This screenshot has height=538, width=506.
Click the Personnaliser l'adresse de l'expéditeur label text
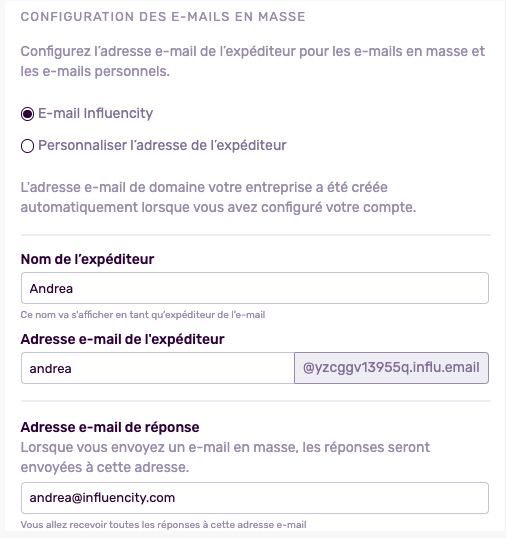point(162,145)
